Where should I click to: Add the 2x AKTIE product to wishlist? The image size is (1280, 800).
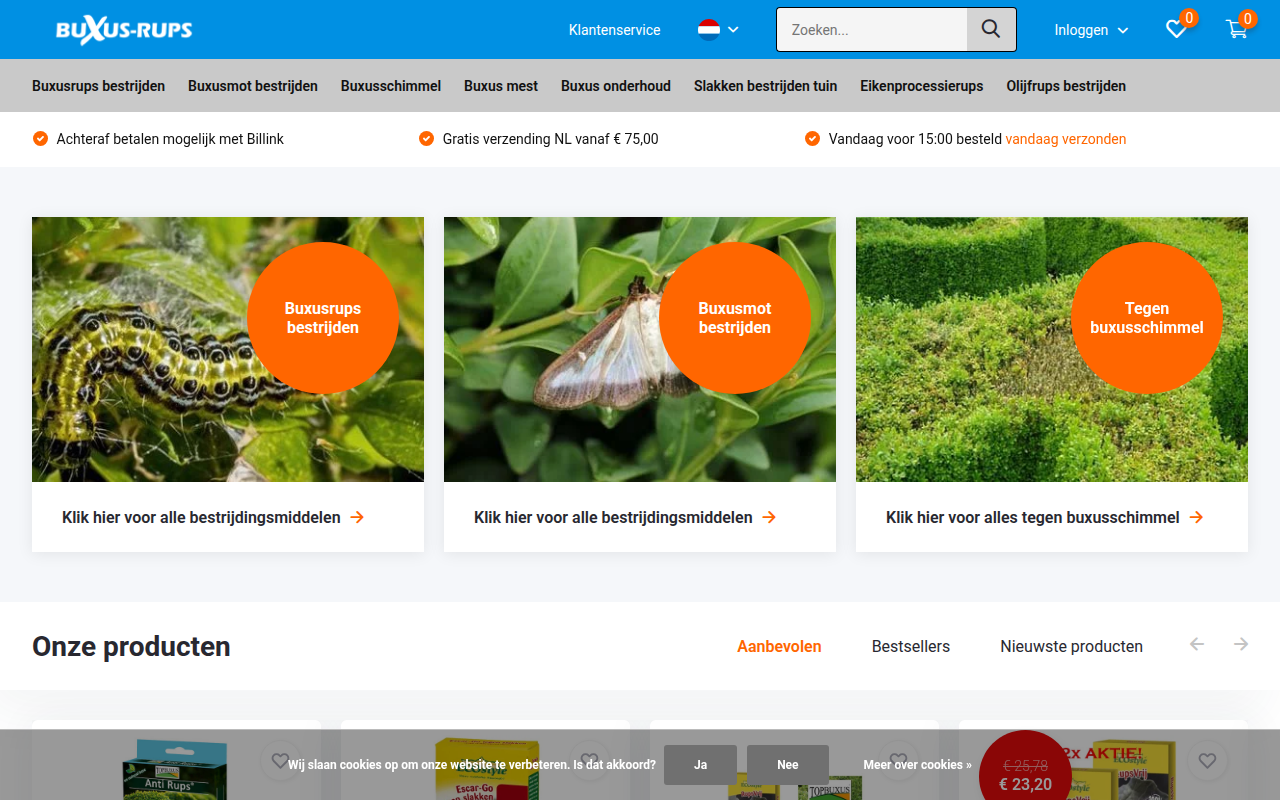pyautogui.click(x=1208, y=761)
